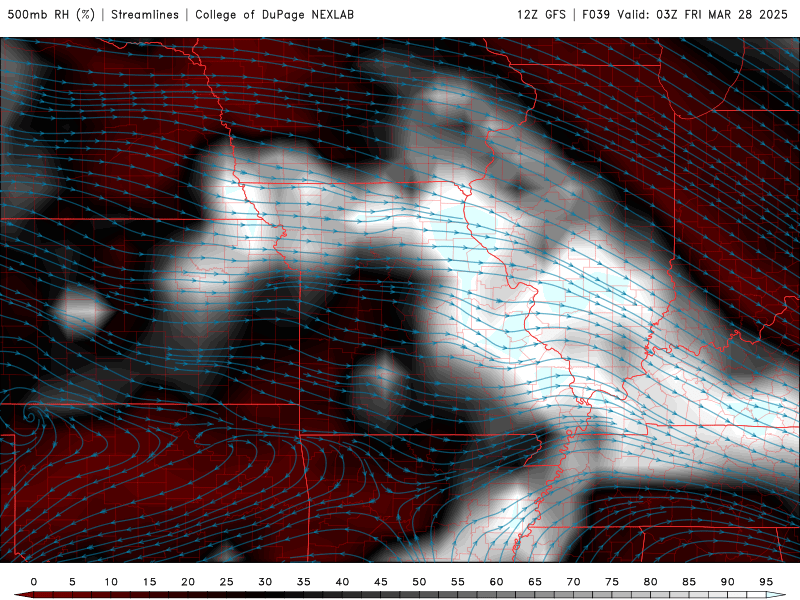Click "College of DuPage NEXLAB" text
800x600 pixels.
(x=274, y=14)
